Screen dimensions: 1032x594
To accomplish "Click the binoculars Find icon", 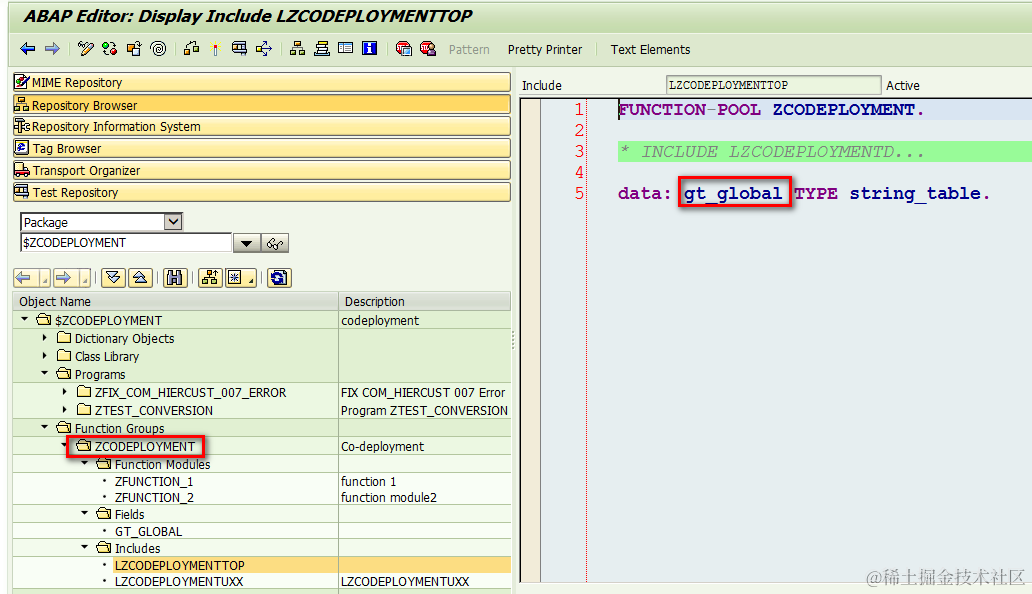I will pyautogui.click(x=174, y=278).
